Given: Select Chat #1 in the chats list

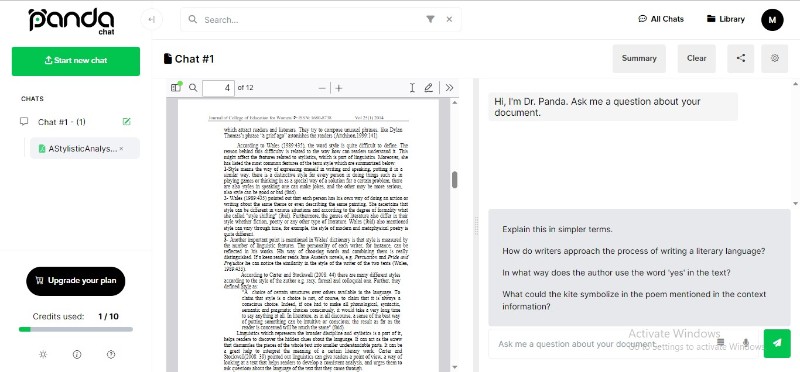Looking at the screenshot, I should pos(61,122).
